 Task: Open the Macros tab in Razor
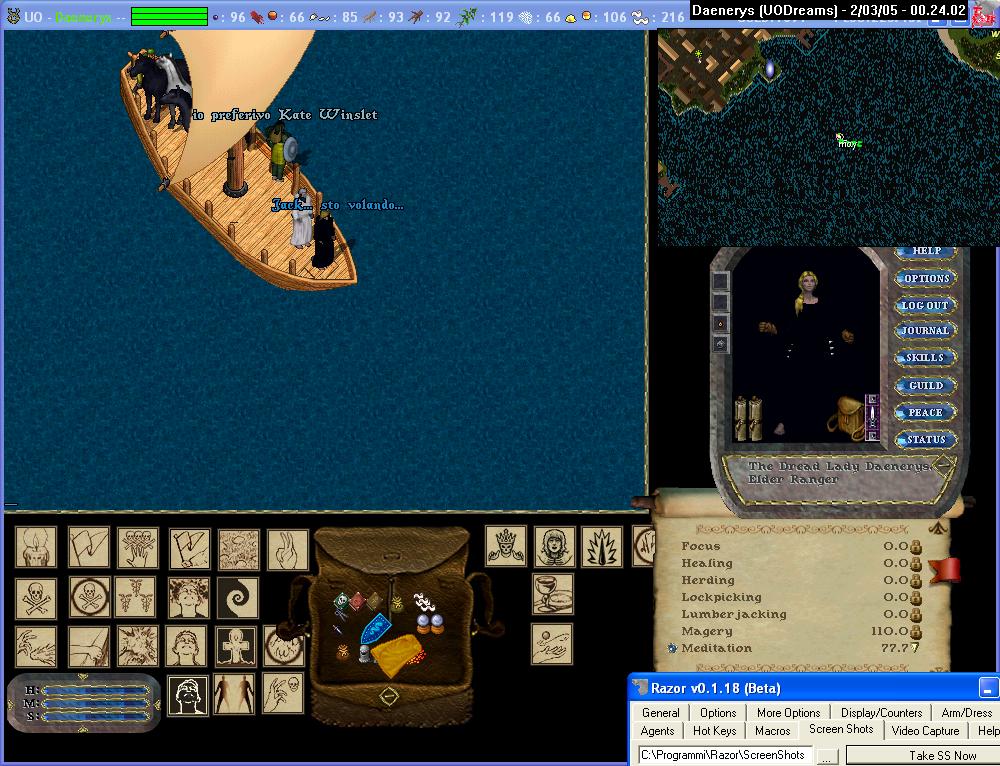coord(772,731)
